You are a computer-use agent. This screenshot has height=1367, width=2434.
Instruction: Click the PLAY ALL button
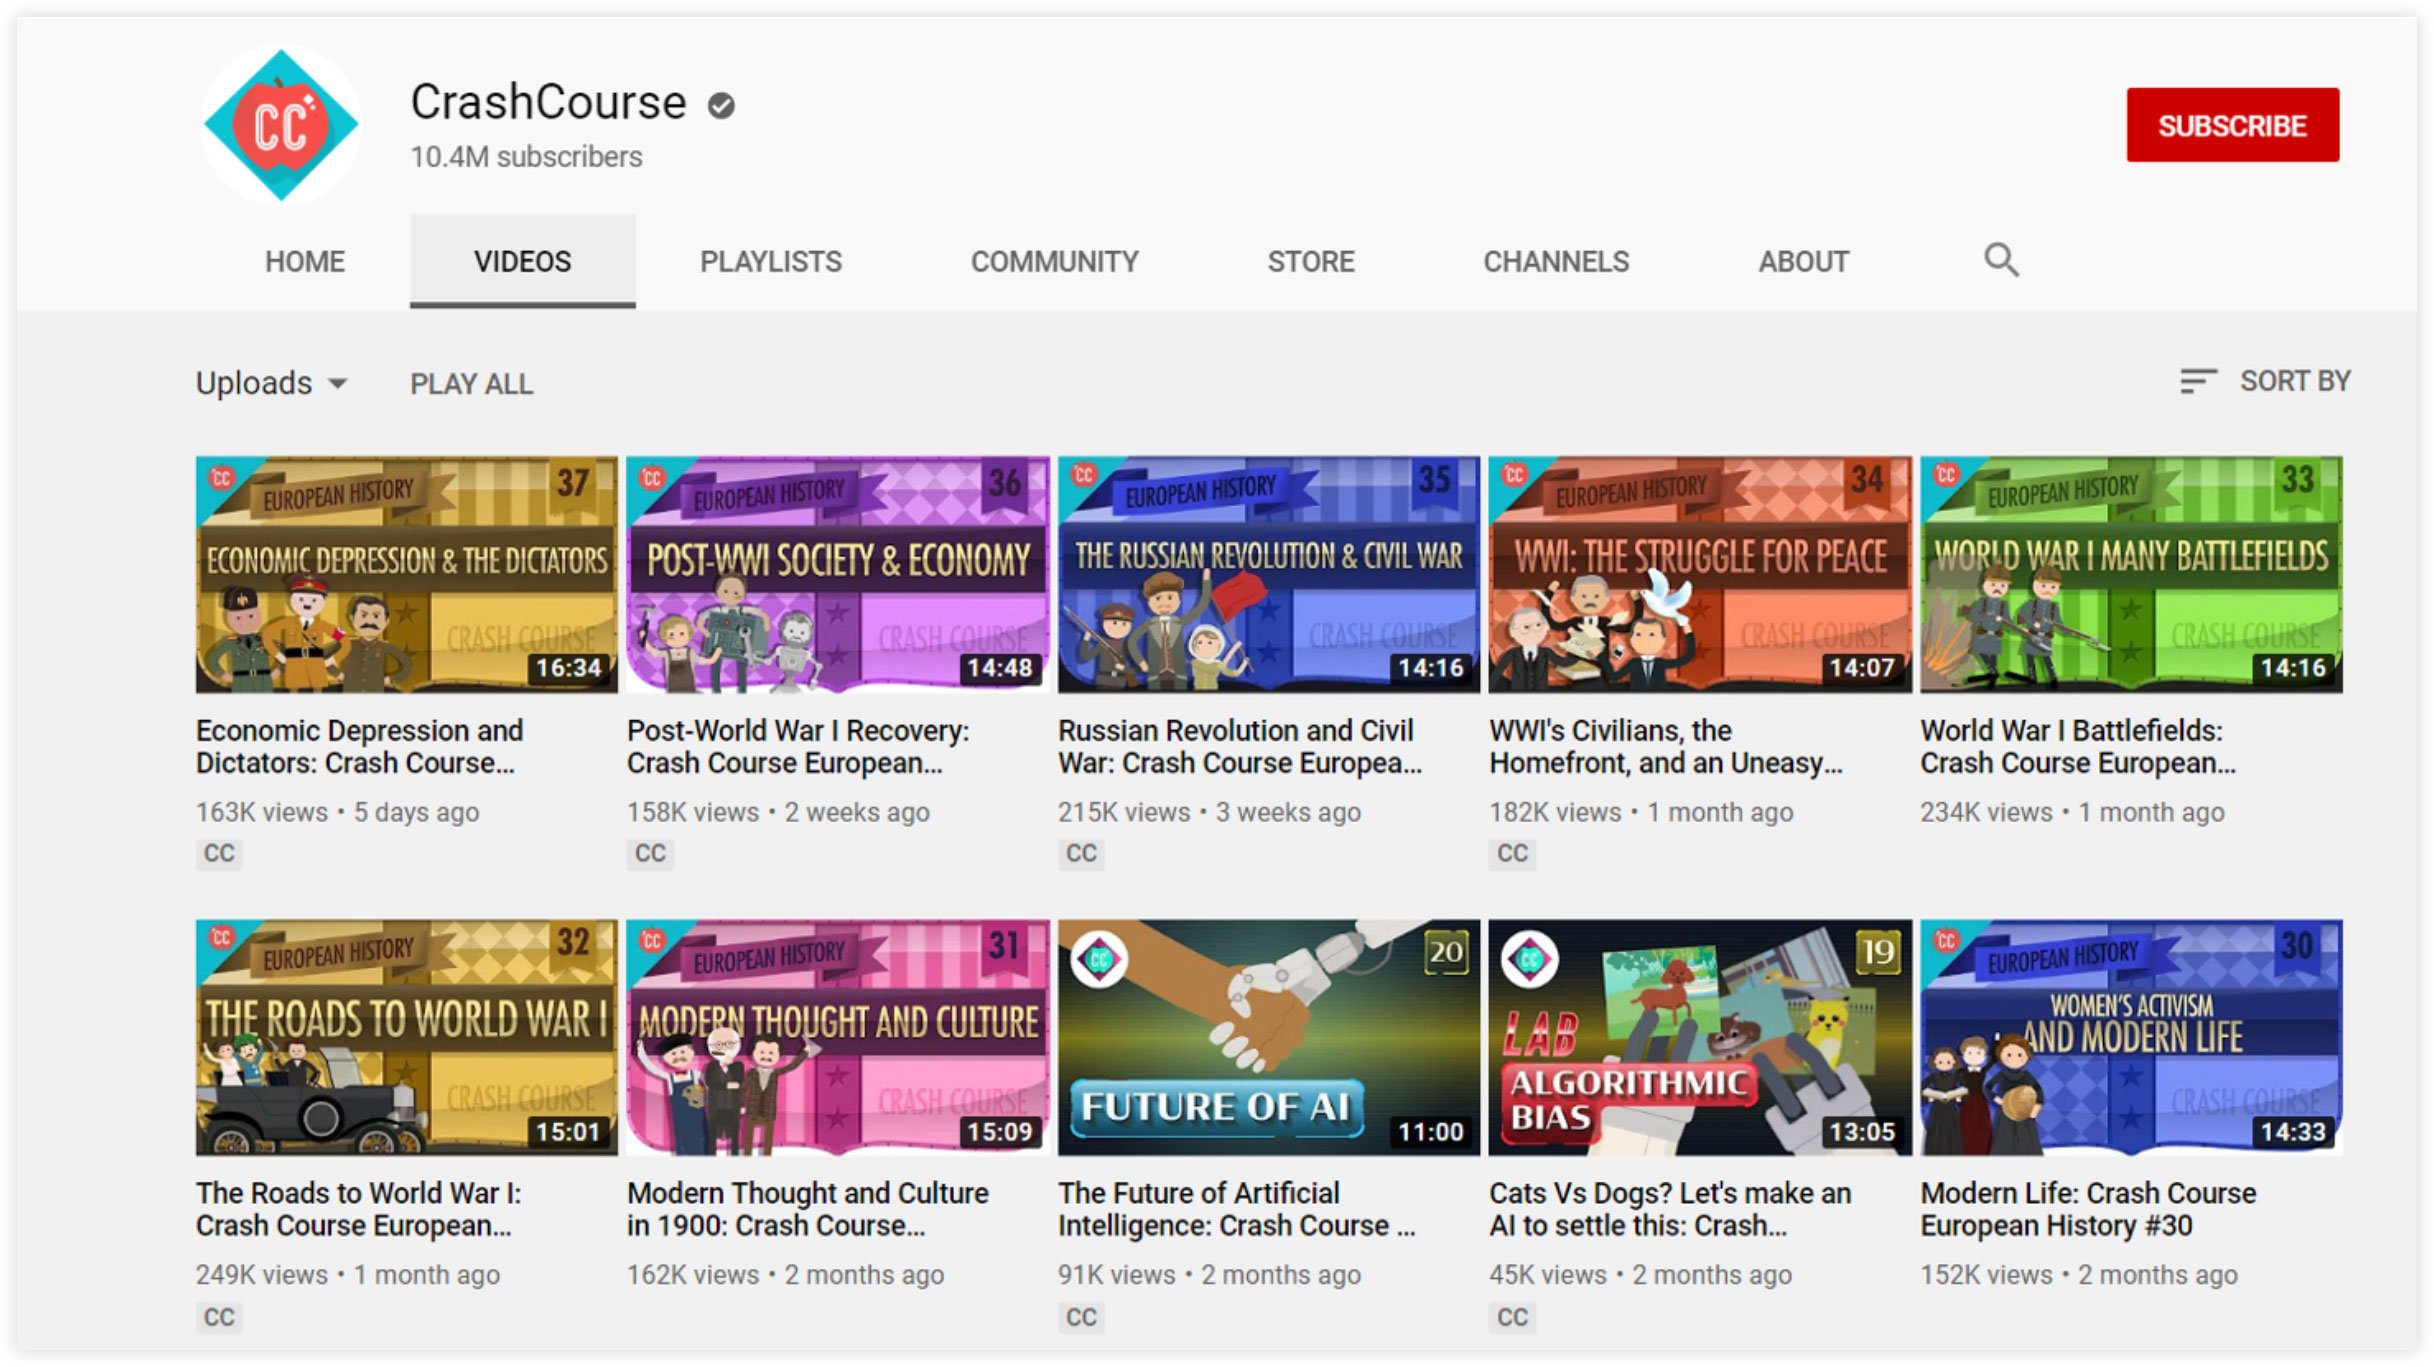click(471, 384)
